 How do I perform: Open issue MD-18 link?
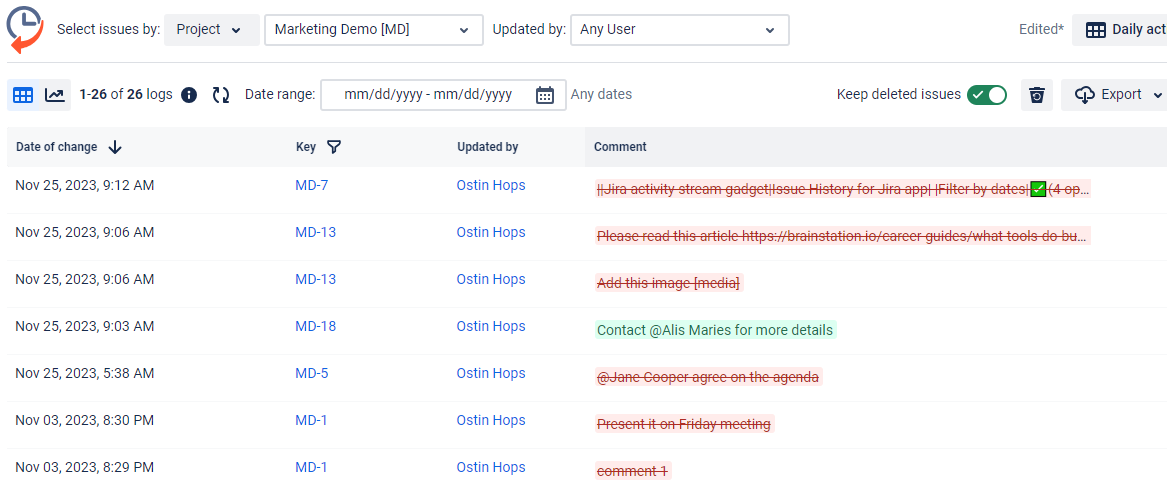[x=316, y=326]
